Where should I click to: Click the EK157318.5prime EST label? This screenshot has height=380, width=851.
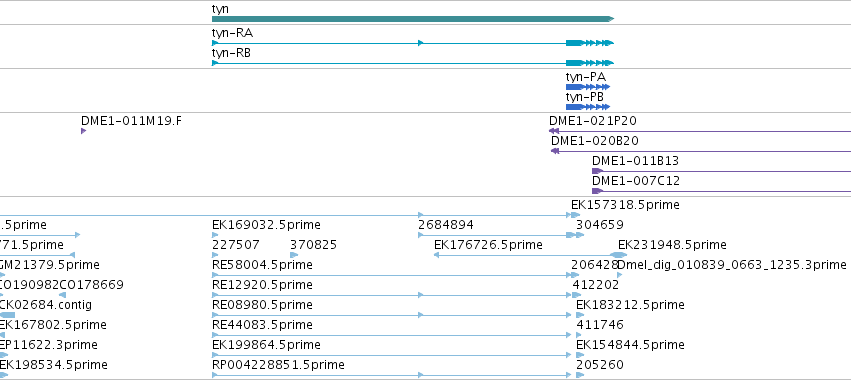[x=625, y=205]
